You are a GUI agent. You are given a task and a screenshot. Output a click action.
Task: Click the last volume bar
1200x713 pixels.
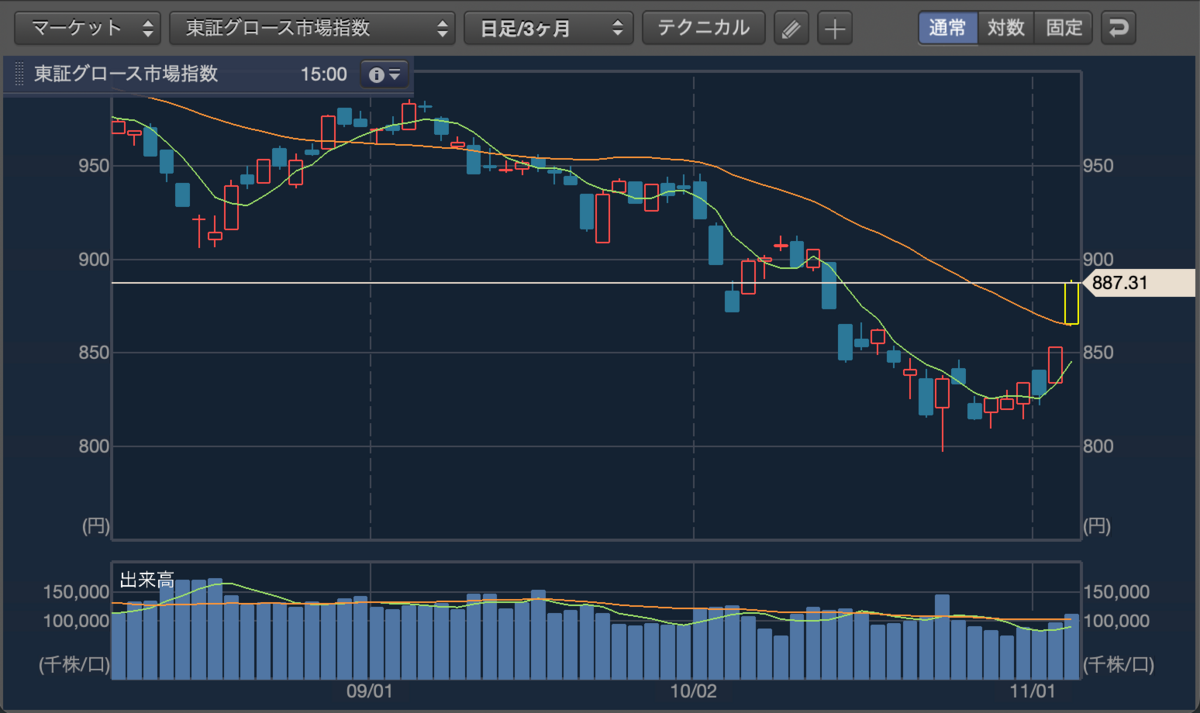1071,646
